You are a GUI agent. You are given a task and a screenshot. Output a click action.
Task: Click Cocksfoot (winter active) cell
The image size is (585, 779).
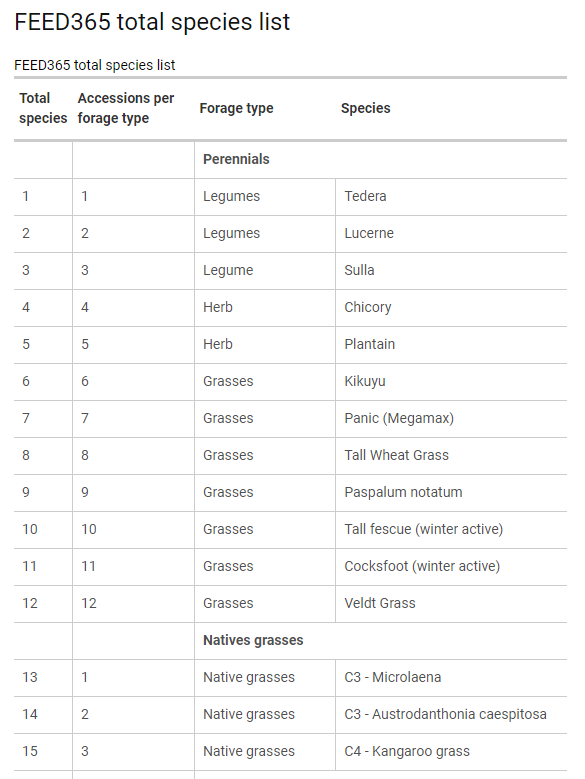coord(451,566)
